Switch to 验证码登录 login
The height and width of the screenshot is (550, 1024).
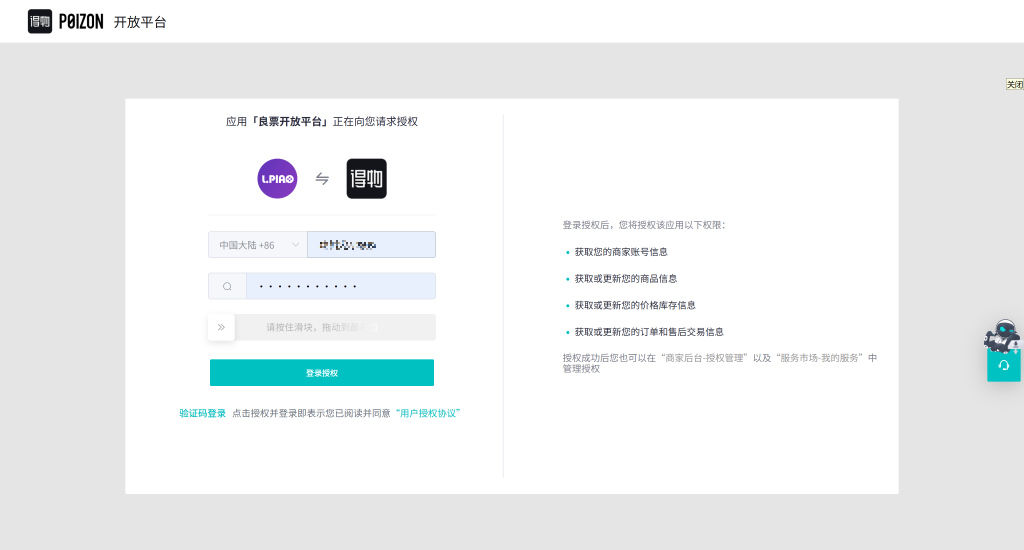pos(202,413)
